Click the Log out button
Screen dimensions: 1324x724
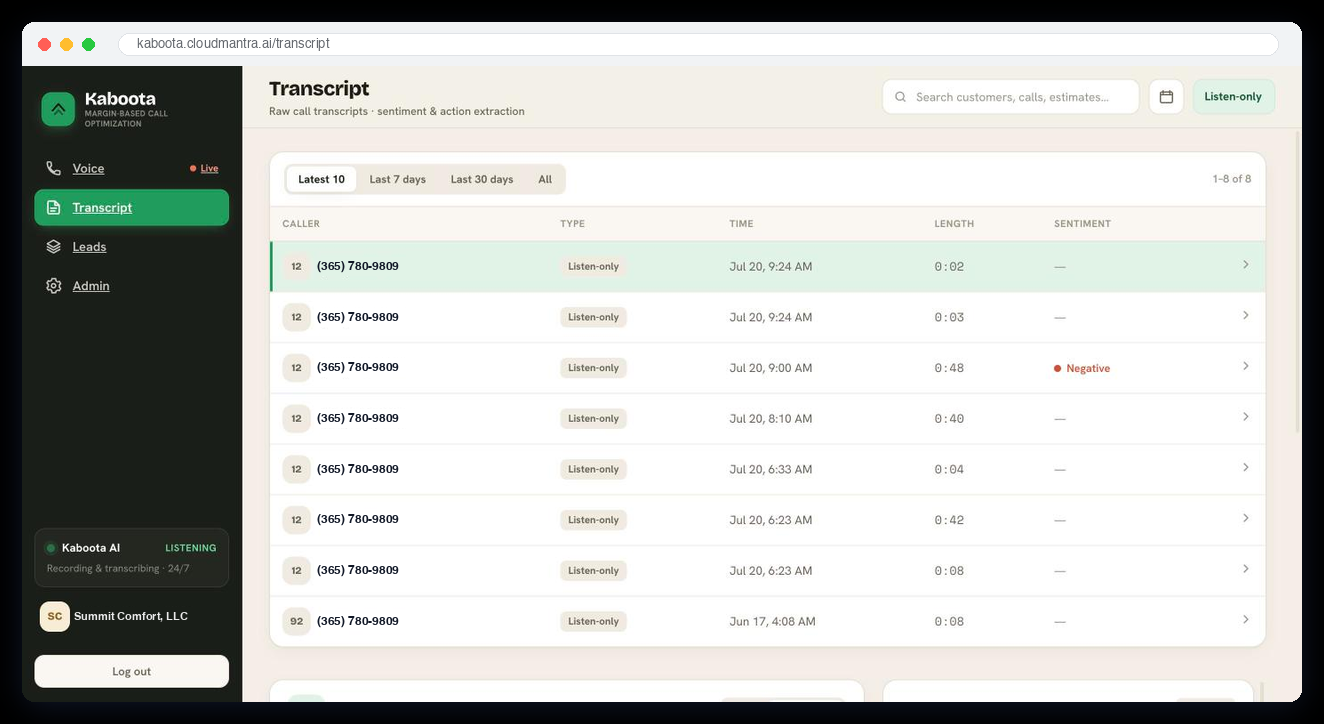click(131, 671)
